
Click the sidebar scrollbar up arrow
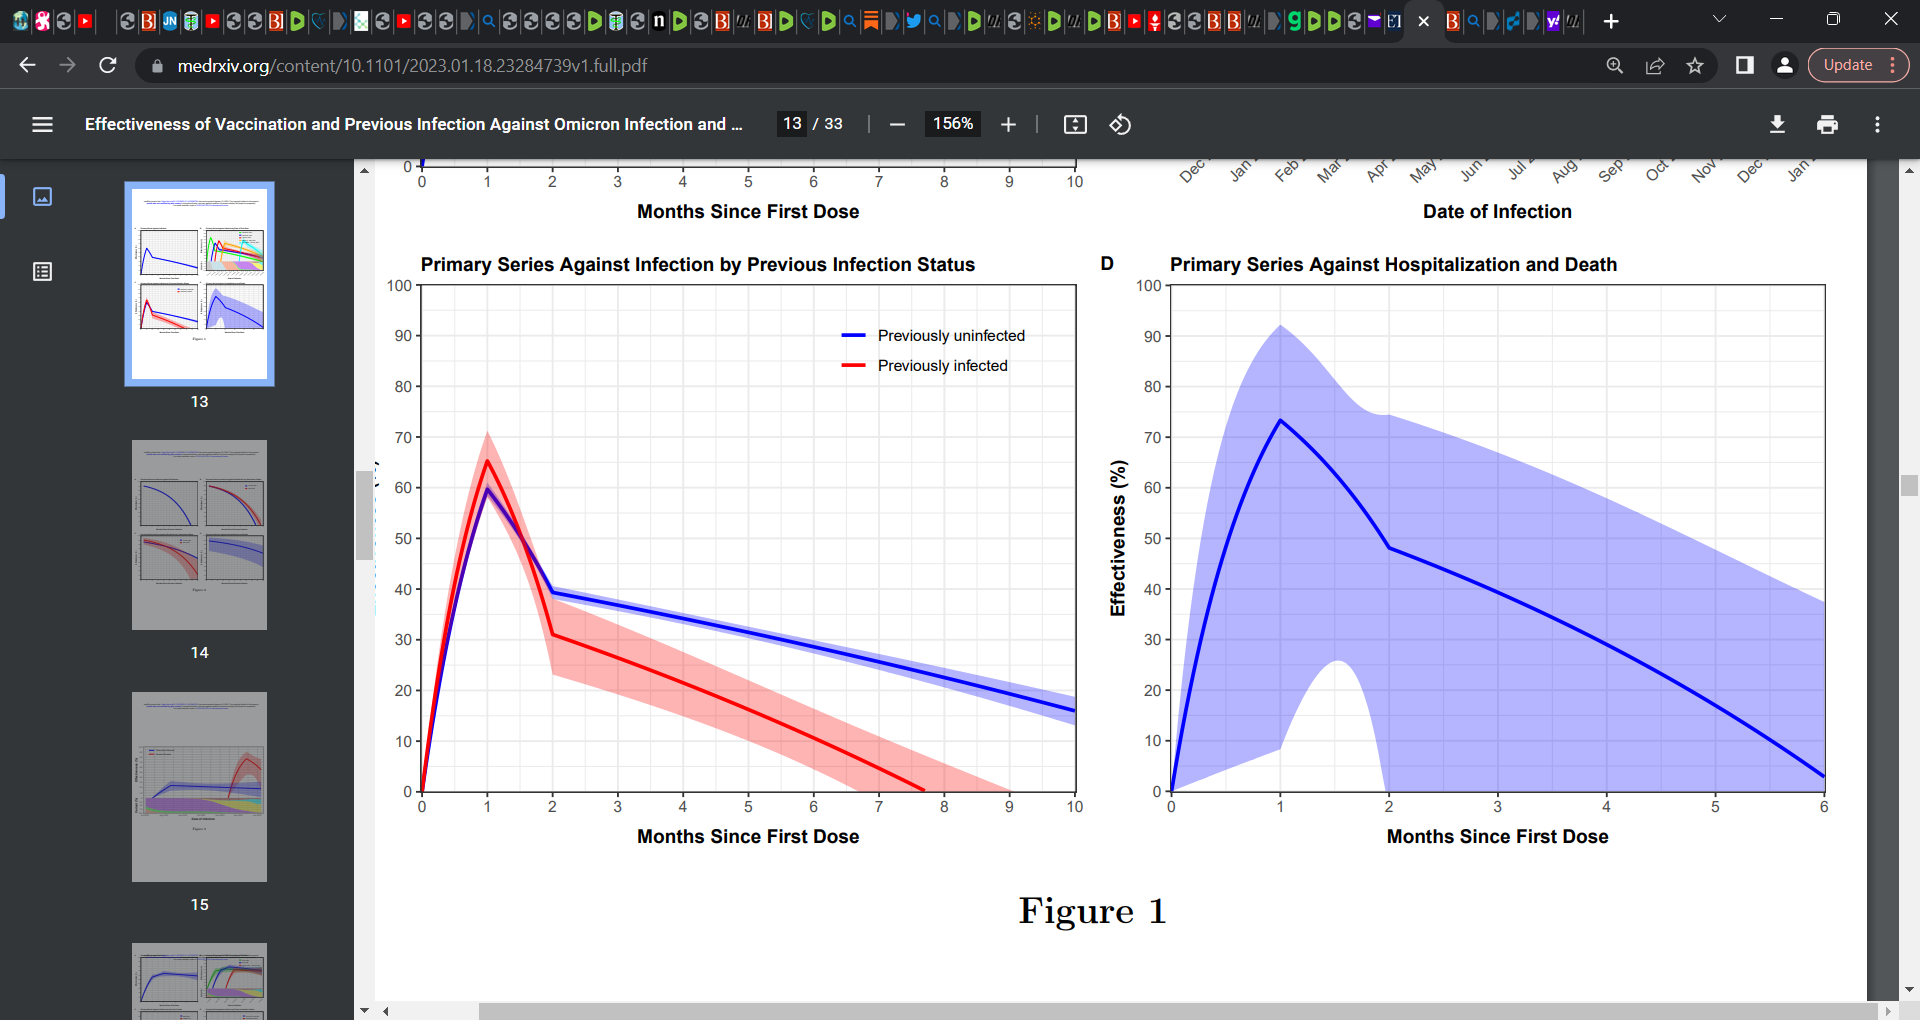(x=364, y=170)
